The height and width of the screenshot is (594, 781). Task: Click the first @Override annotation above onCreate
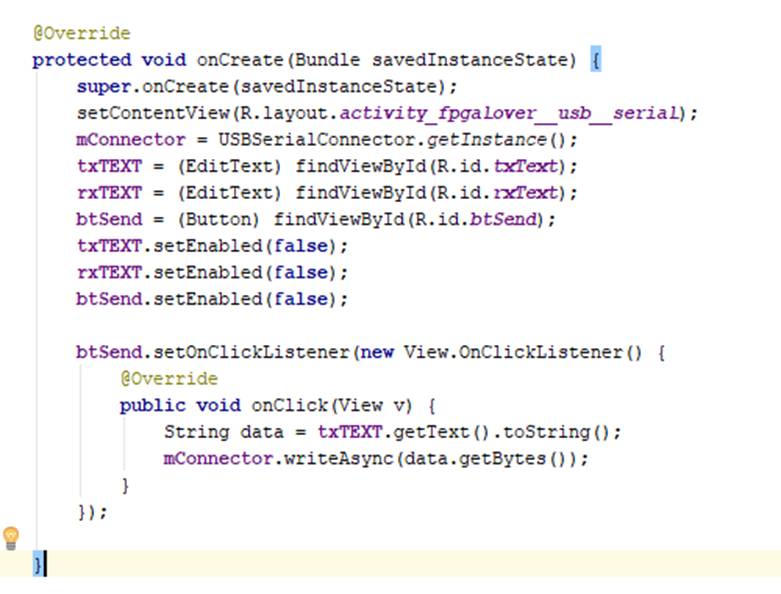coord(82,33)
